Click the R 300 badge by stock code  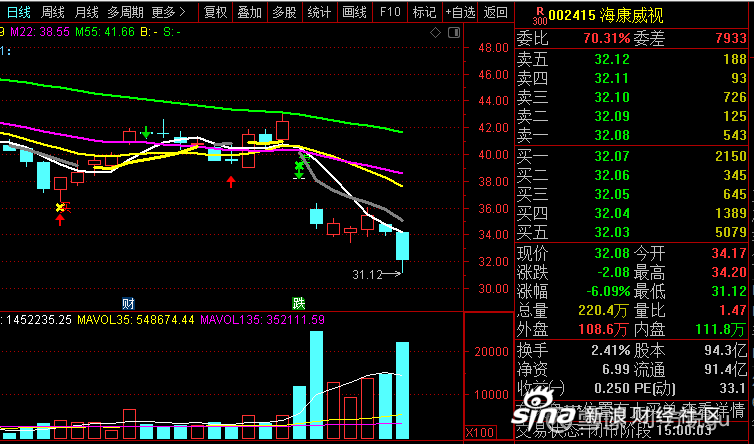pos(540,16)
